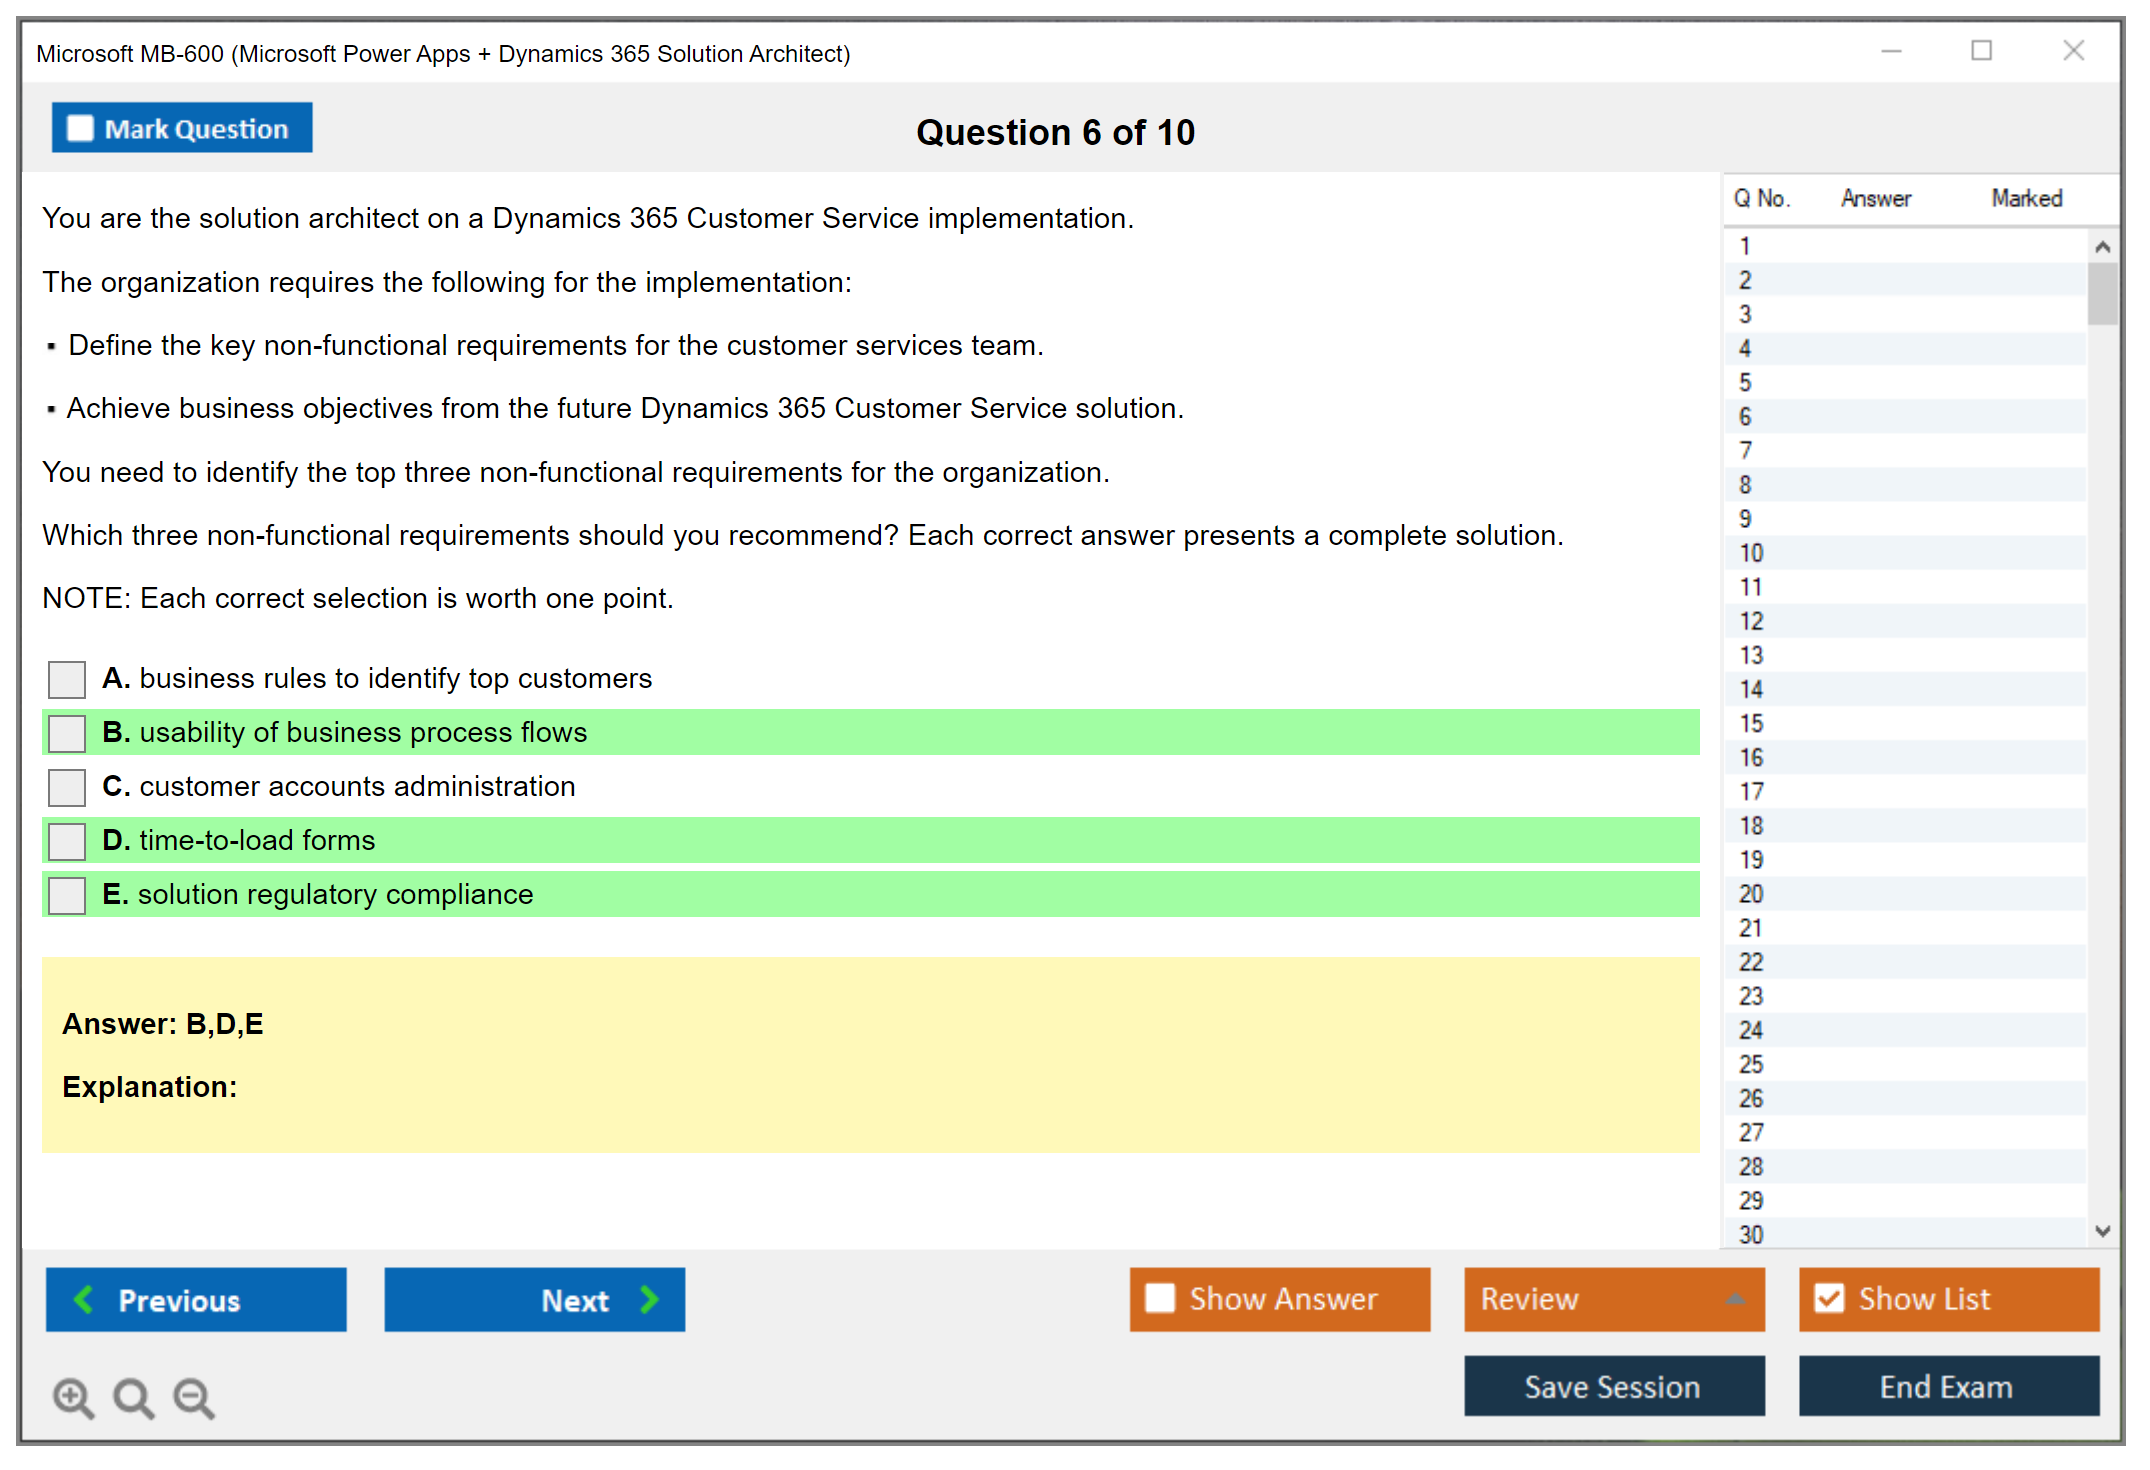Click the green right arrow on Next
The width and height of the screenshot is (2150, 1470).
(x=649, y=1299)
